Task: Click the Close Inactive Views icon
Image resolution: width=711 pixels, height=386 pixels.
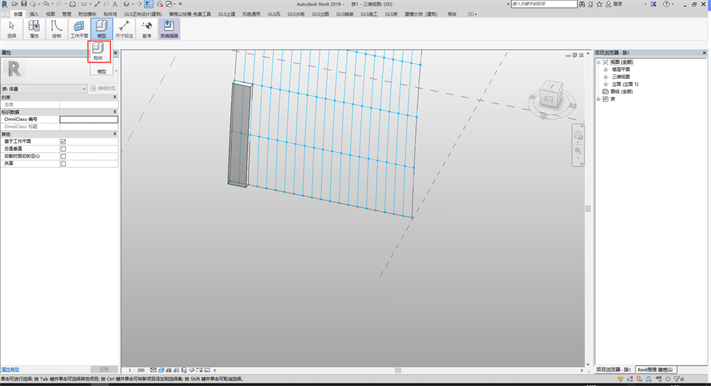Action: click(x=160, y=4)
